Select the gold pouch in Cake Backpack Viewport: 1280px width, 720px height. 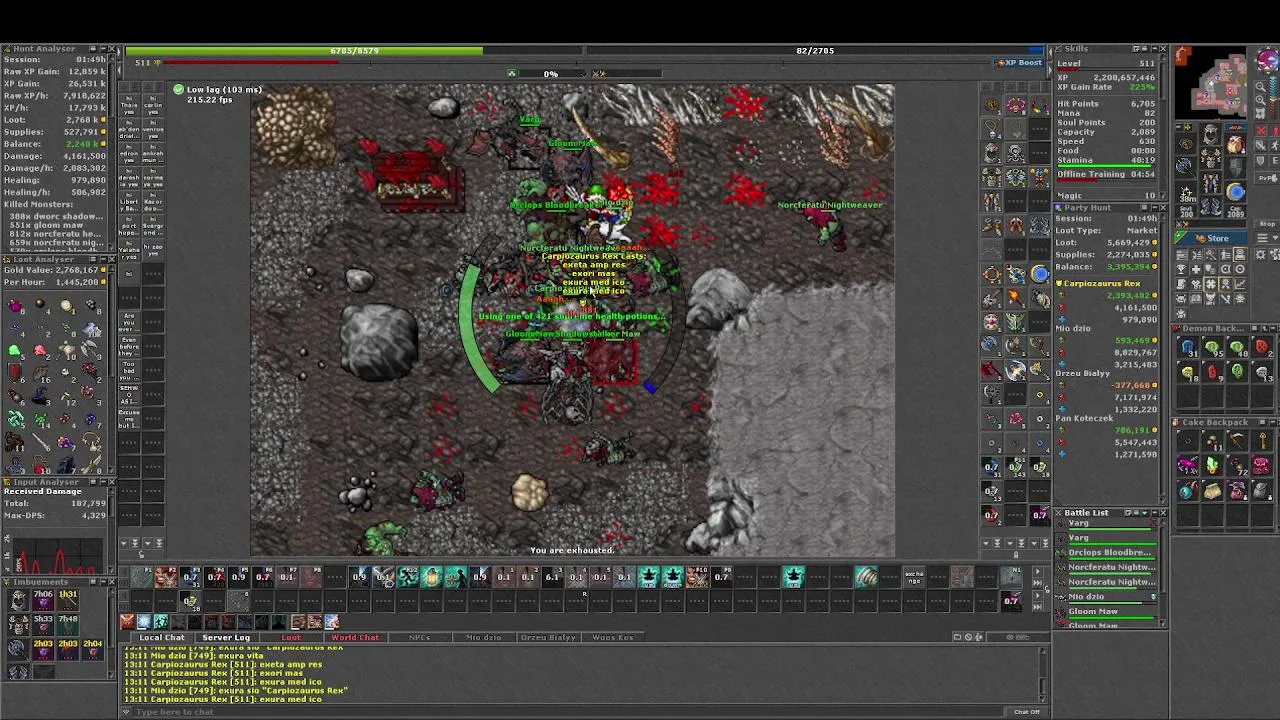click(x=1213, y=491)
